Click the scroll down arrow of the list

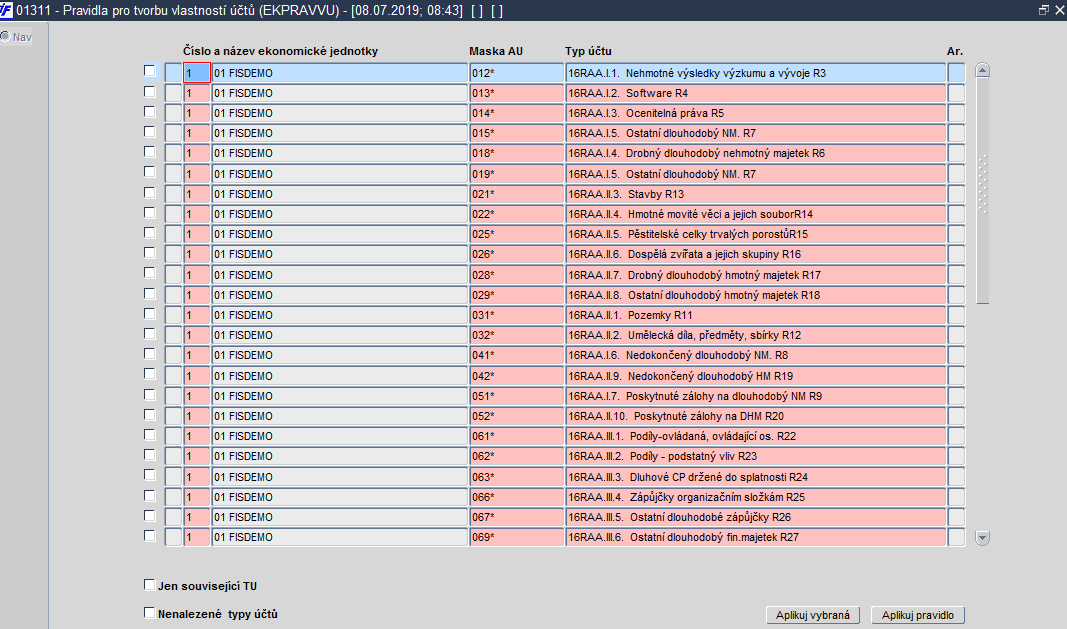(982, 538)
